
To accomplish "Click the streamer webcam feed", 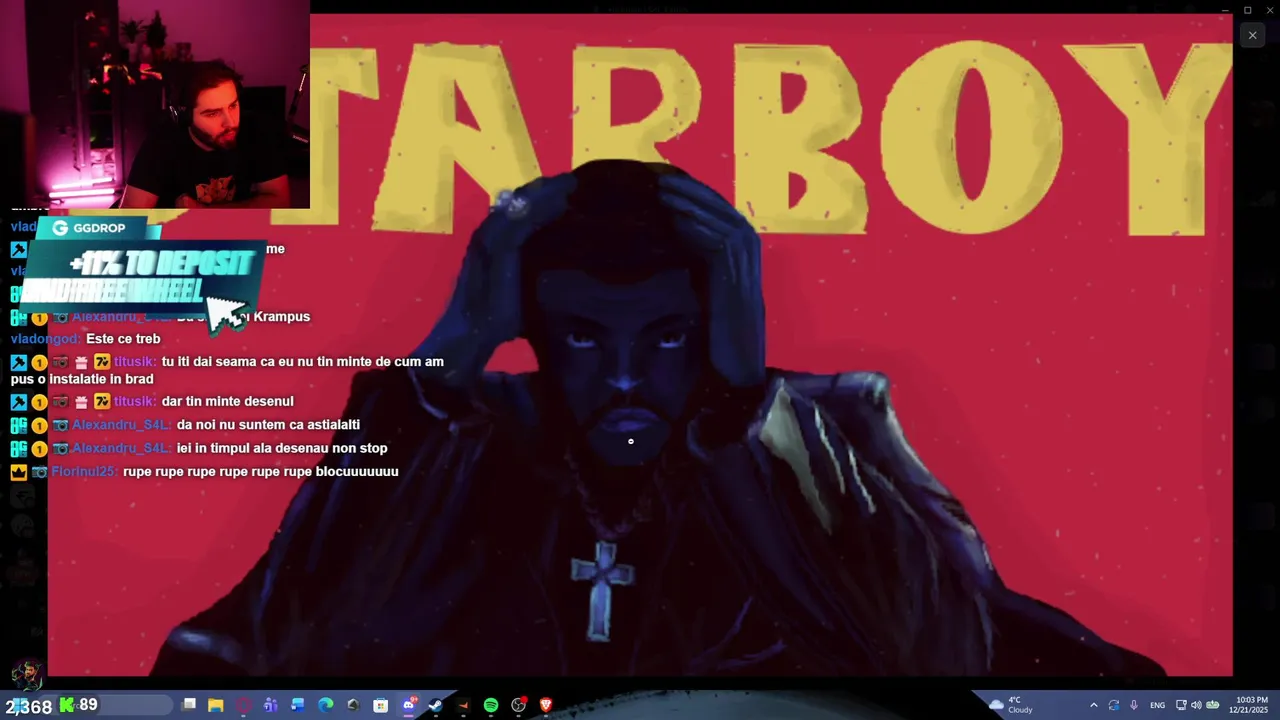I will click(x=155, y=104).
